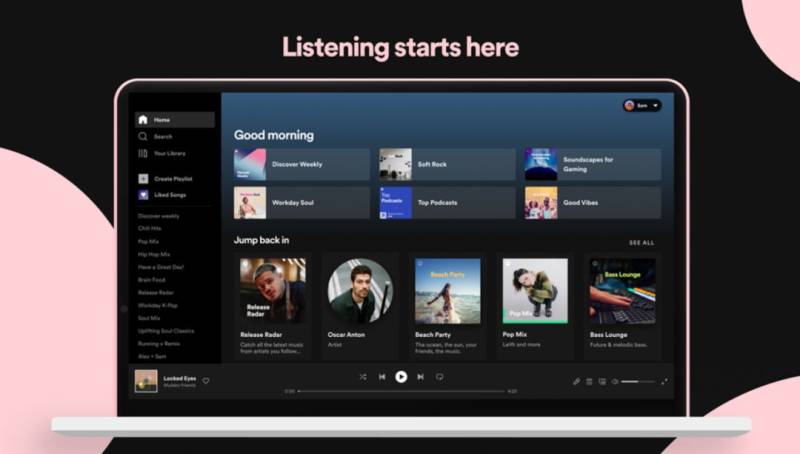Seek within the song progress bar

tap(401, 391)
